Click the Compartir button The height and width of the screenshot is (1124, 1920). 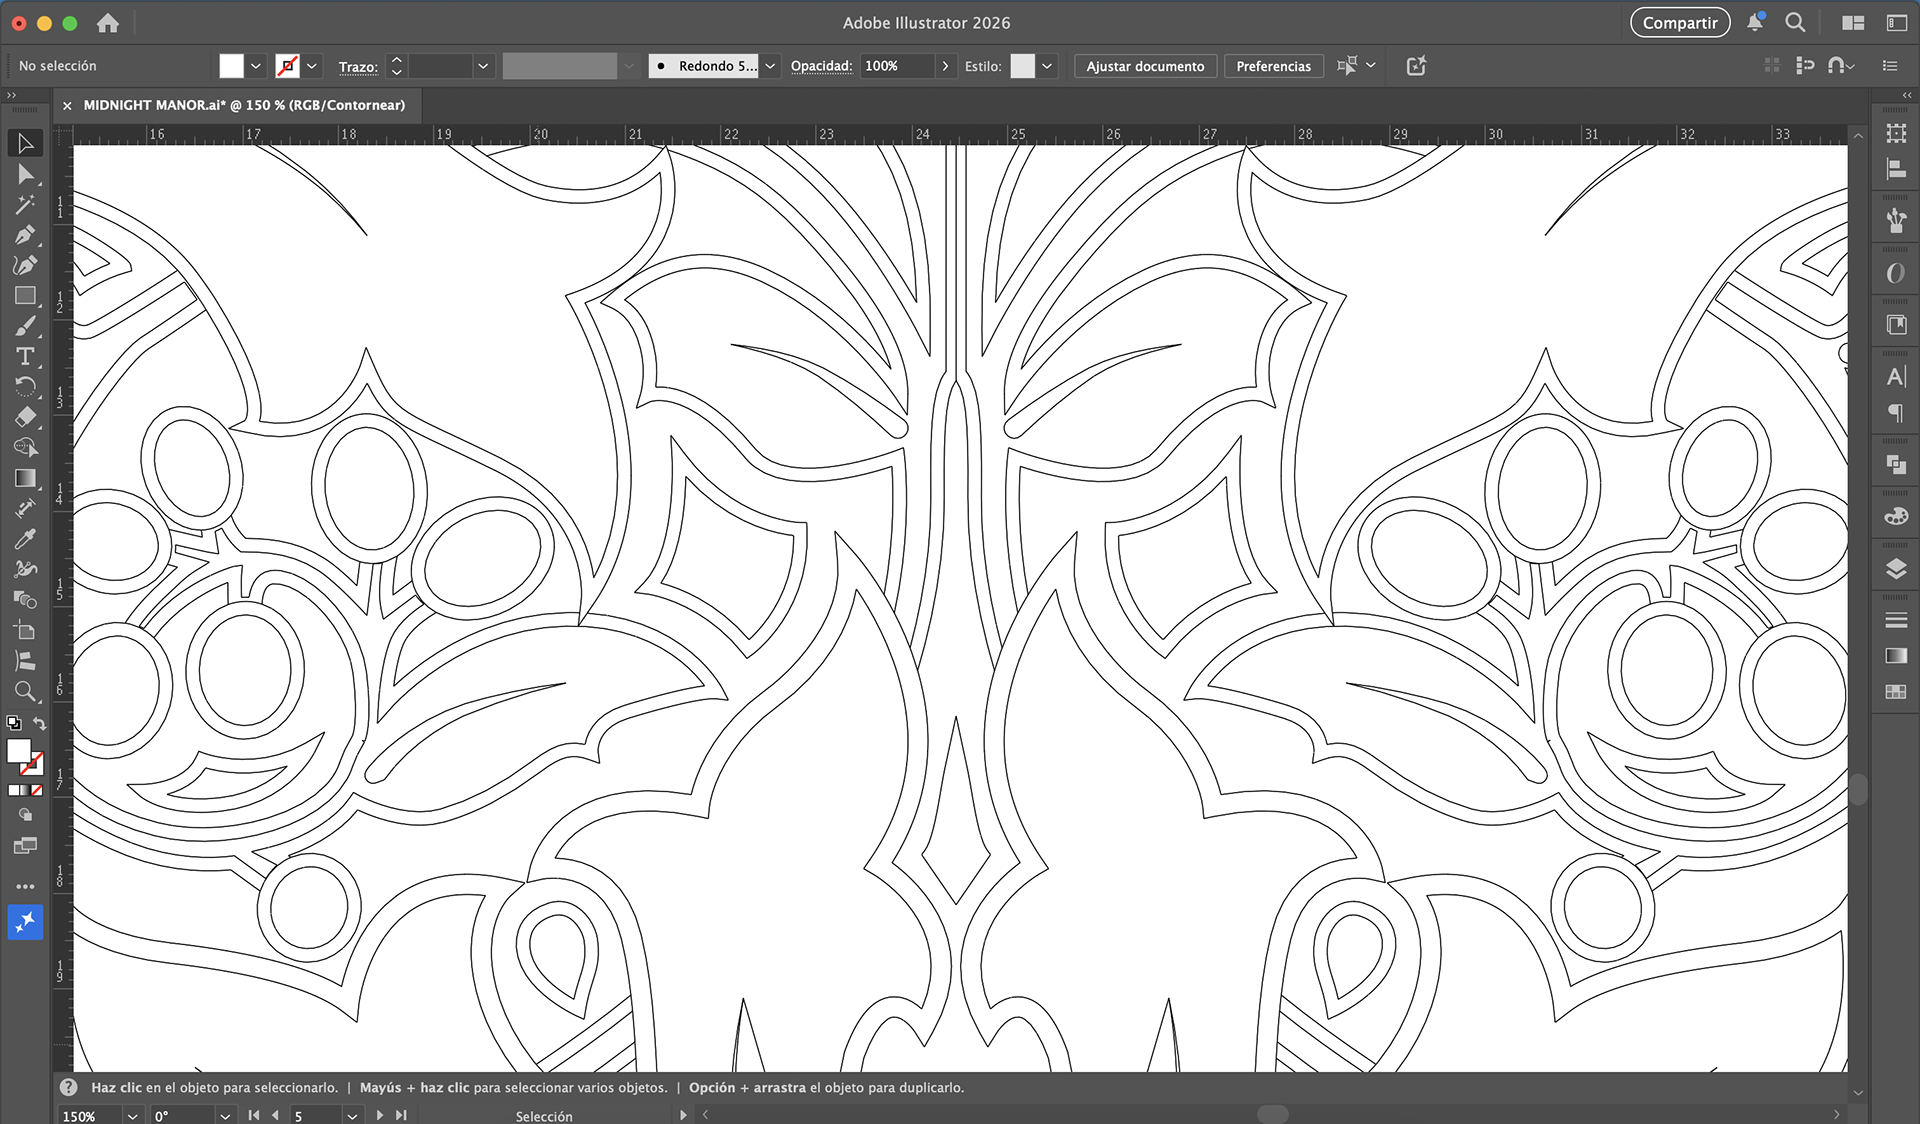pos(1679,23)
